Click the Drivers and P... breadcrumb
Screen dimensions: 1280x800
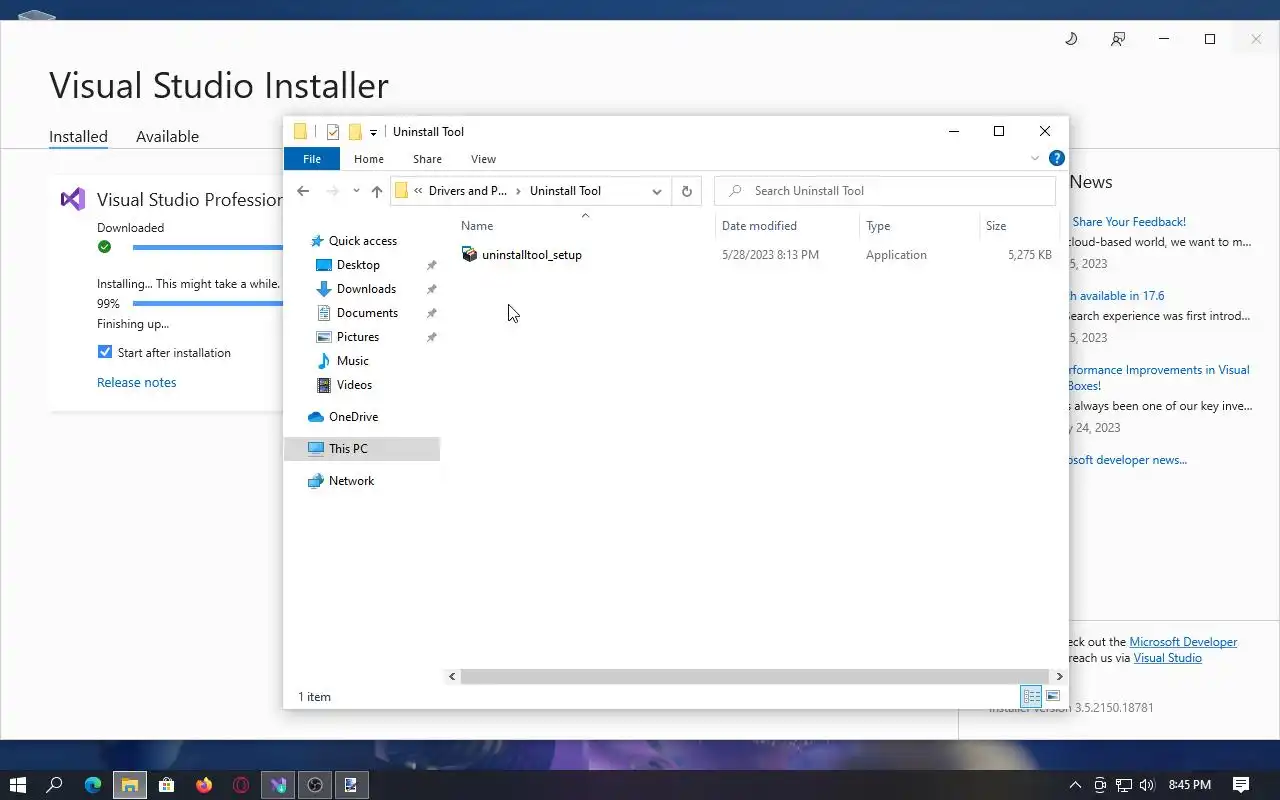click(468, 191)
